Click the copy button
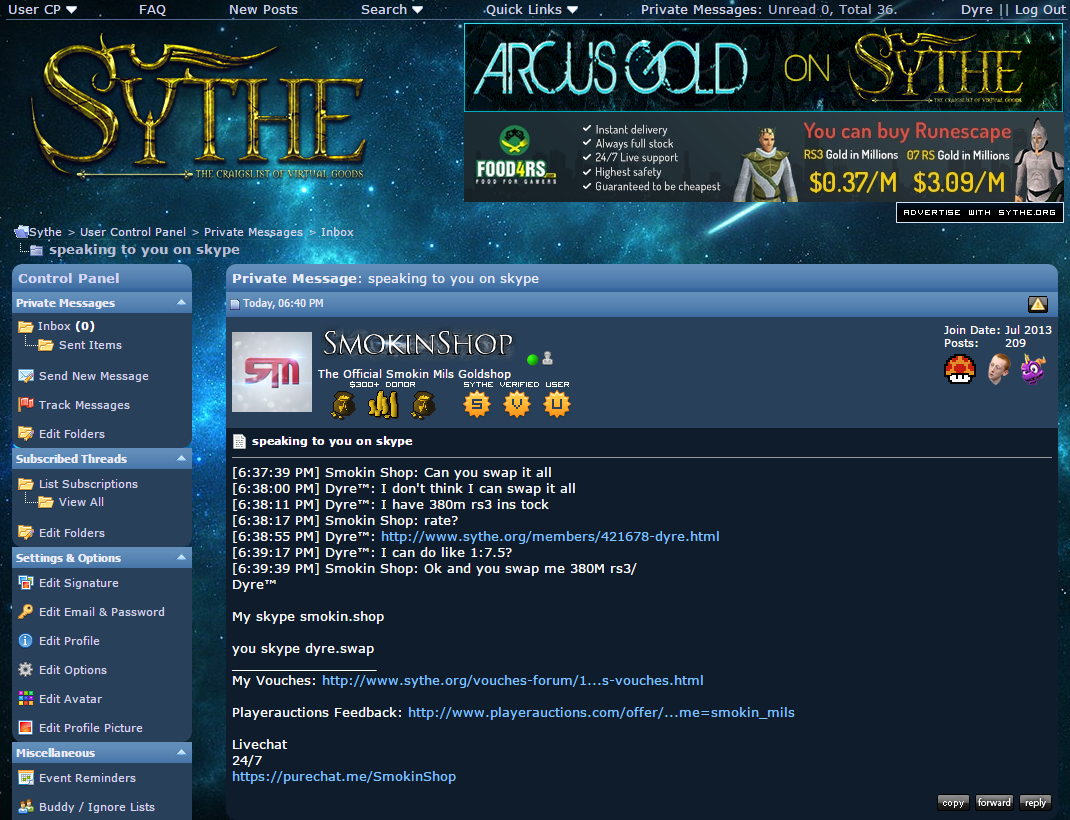Screen dimensions: 1070x820 [953, 802]
